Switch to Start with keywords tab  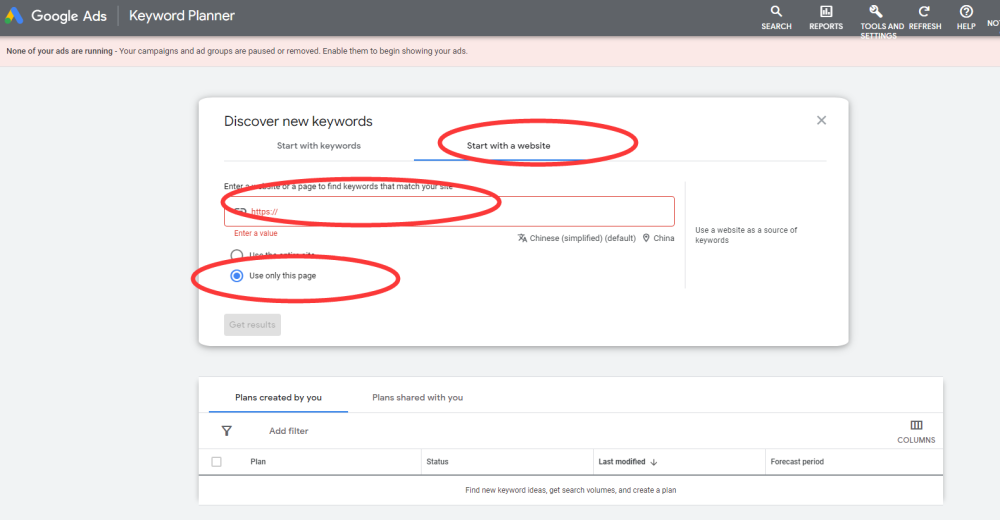tap(318, 145)
